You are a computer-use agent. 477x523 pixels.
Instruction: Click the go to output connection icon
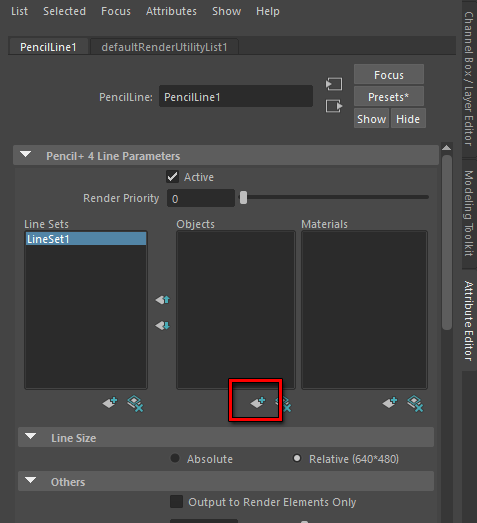[334, 106]
